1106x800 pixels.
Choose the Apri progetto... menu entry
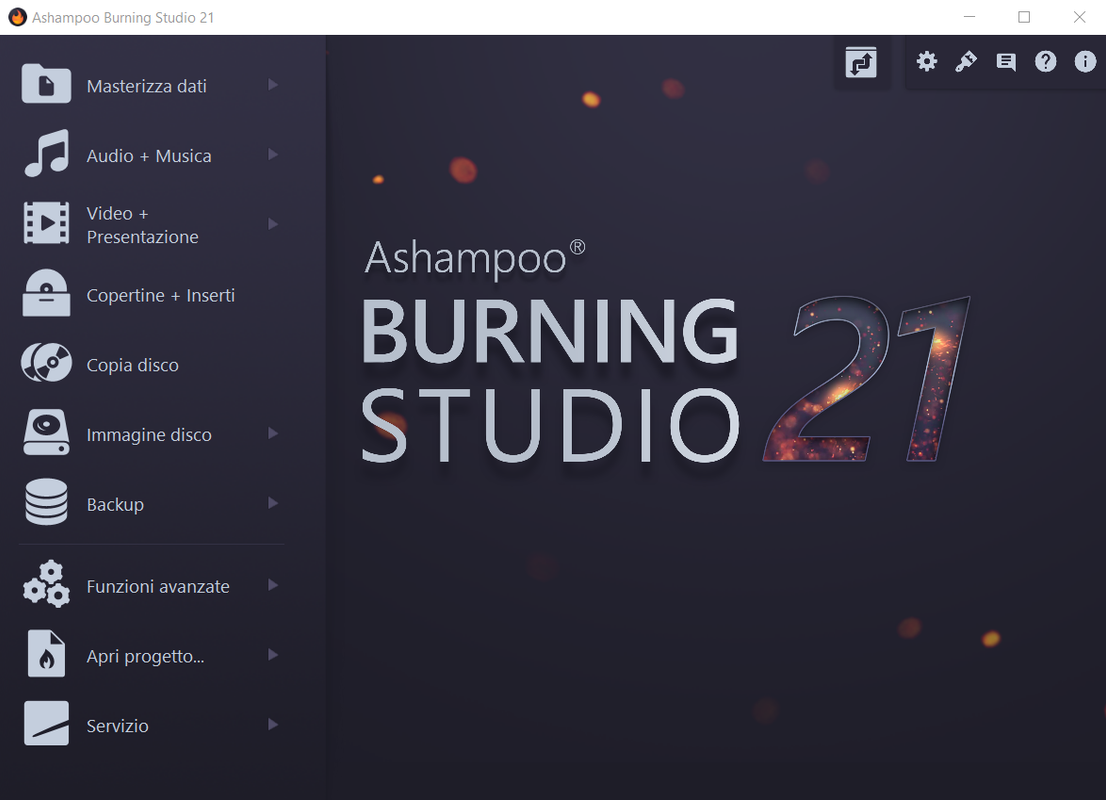pos(151,655)
